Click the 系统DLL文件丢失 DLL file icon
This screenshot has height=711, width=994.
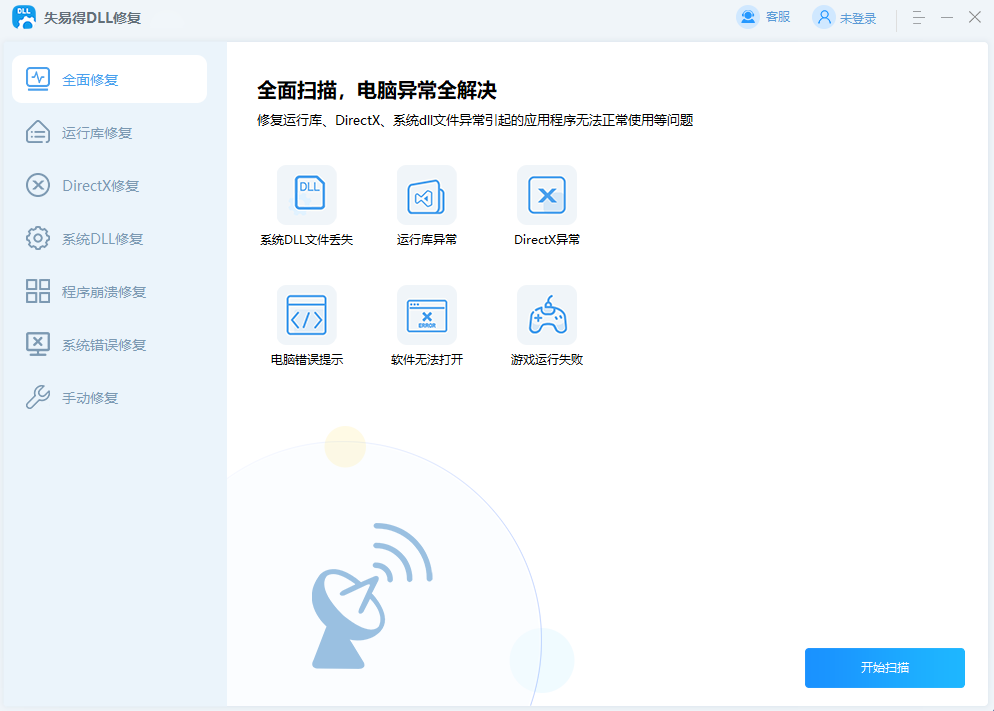307,195
